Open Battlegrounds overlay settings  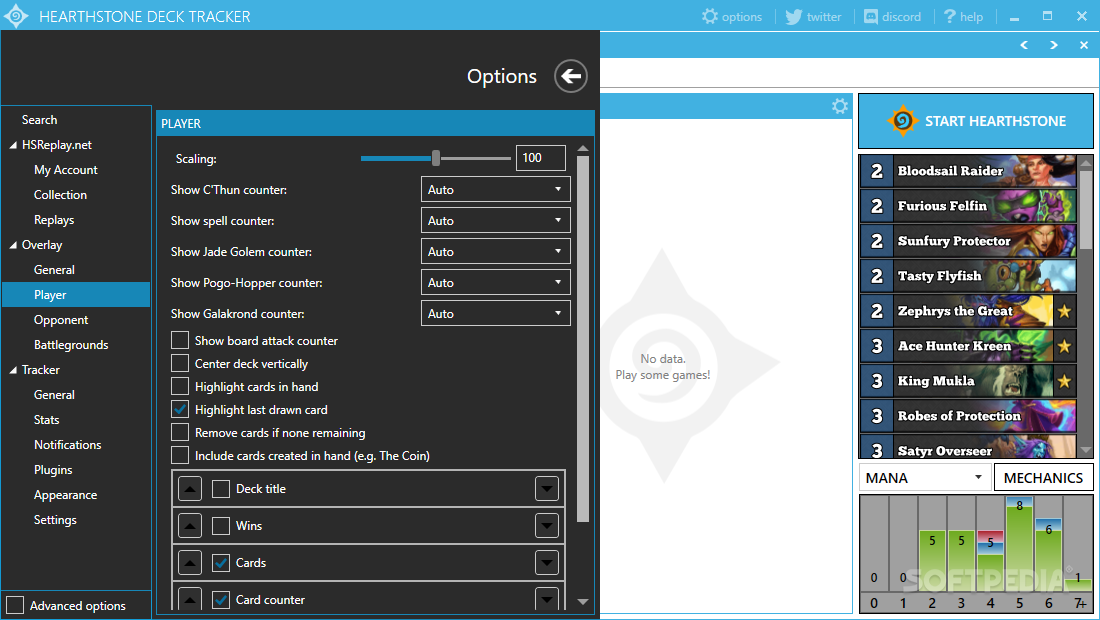tap(71, 344)
